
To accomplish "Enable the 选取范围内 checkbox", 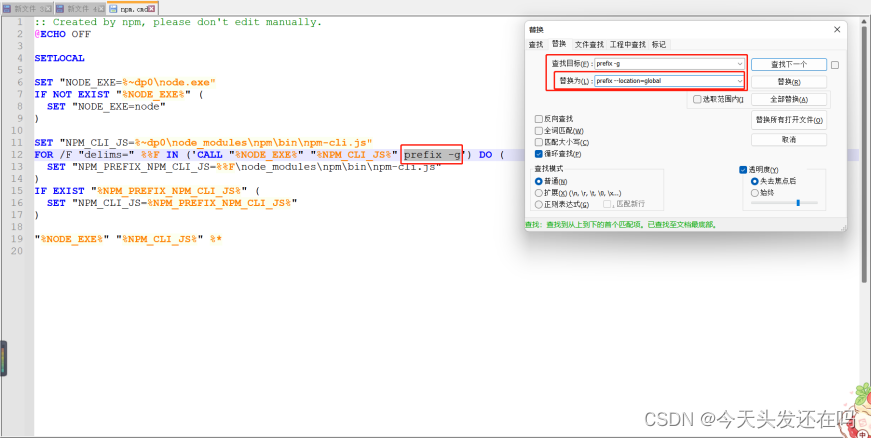I will pyautogui.click(x=697, y=99).
